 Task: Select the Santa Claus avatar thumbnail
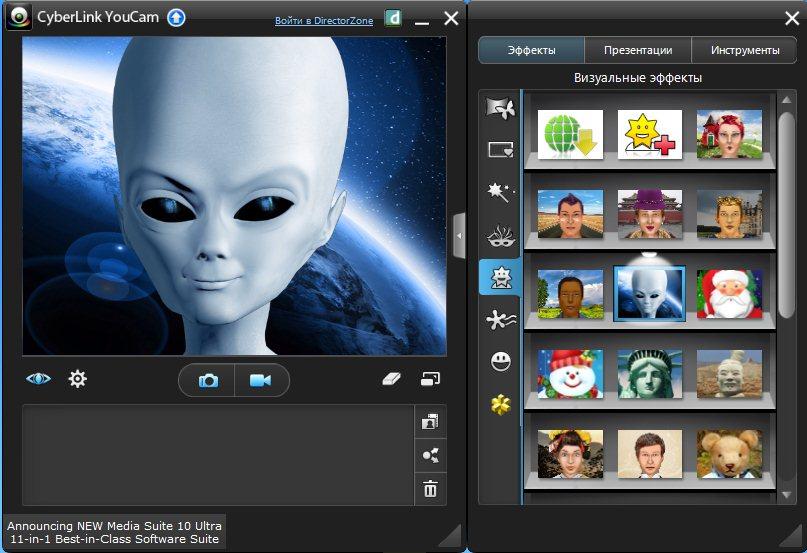[729, 294]
